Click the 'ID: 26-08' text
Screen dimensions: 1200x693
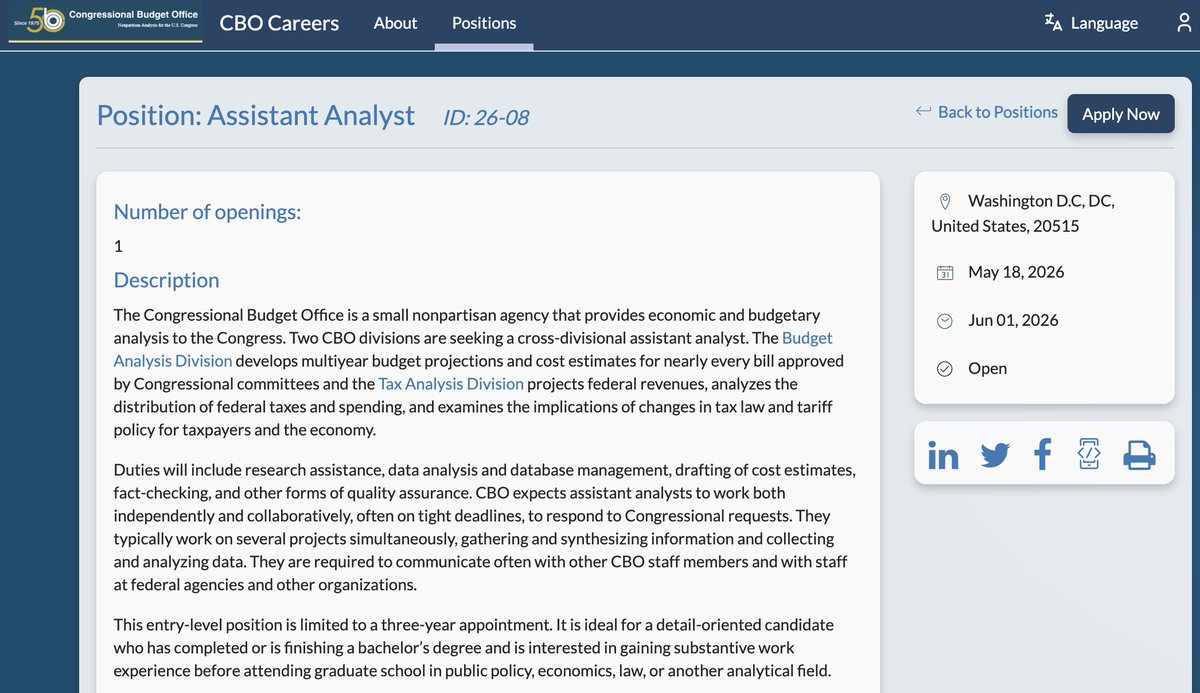click(x=486, y=118)
